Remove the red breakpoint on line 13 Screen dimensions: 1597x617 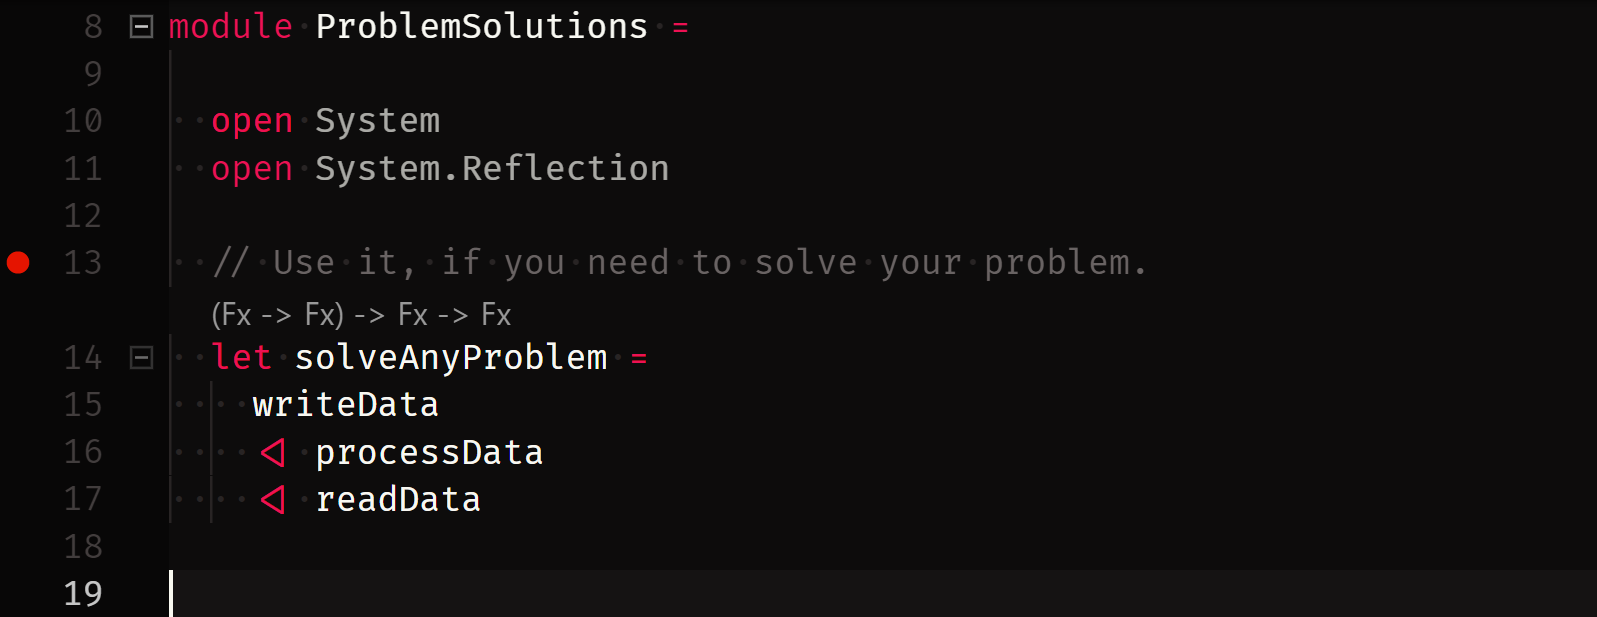coord(18,263)
